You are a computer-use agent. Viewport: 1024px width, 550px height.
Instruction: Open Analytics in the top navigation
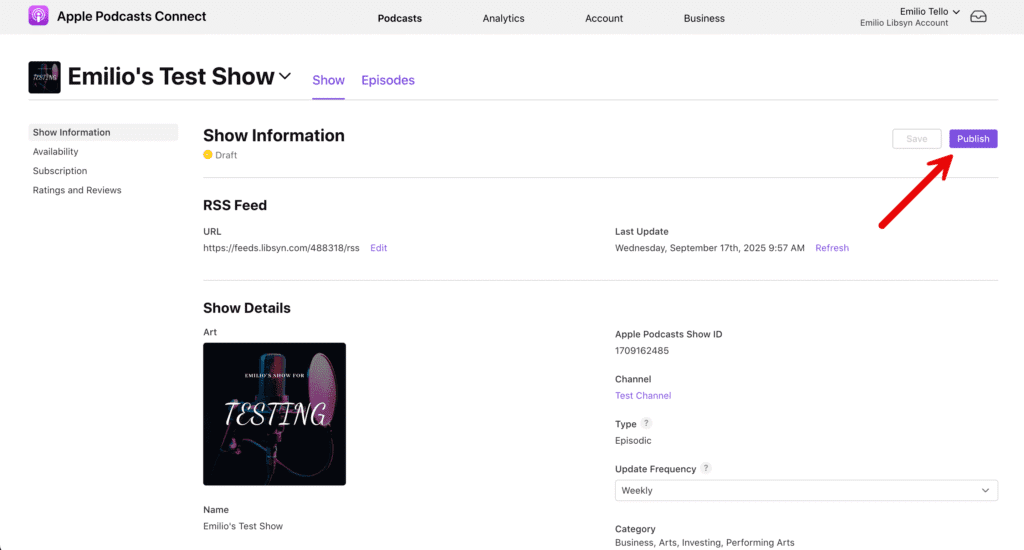coord(503,18)
